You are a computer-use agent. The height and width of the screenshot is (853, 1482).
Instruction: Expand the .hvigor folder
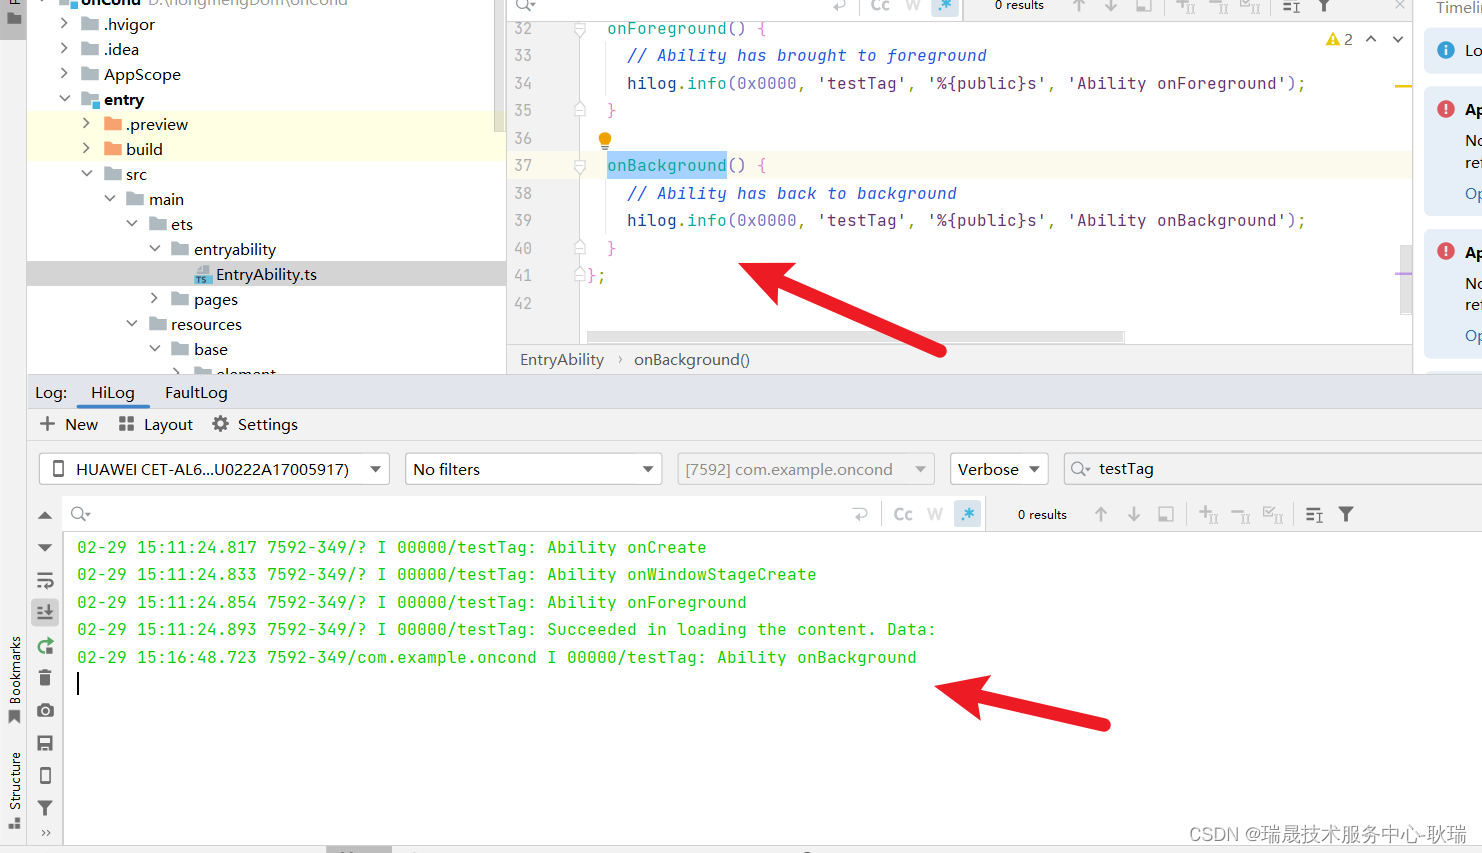(x=64, y=24)
